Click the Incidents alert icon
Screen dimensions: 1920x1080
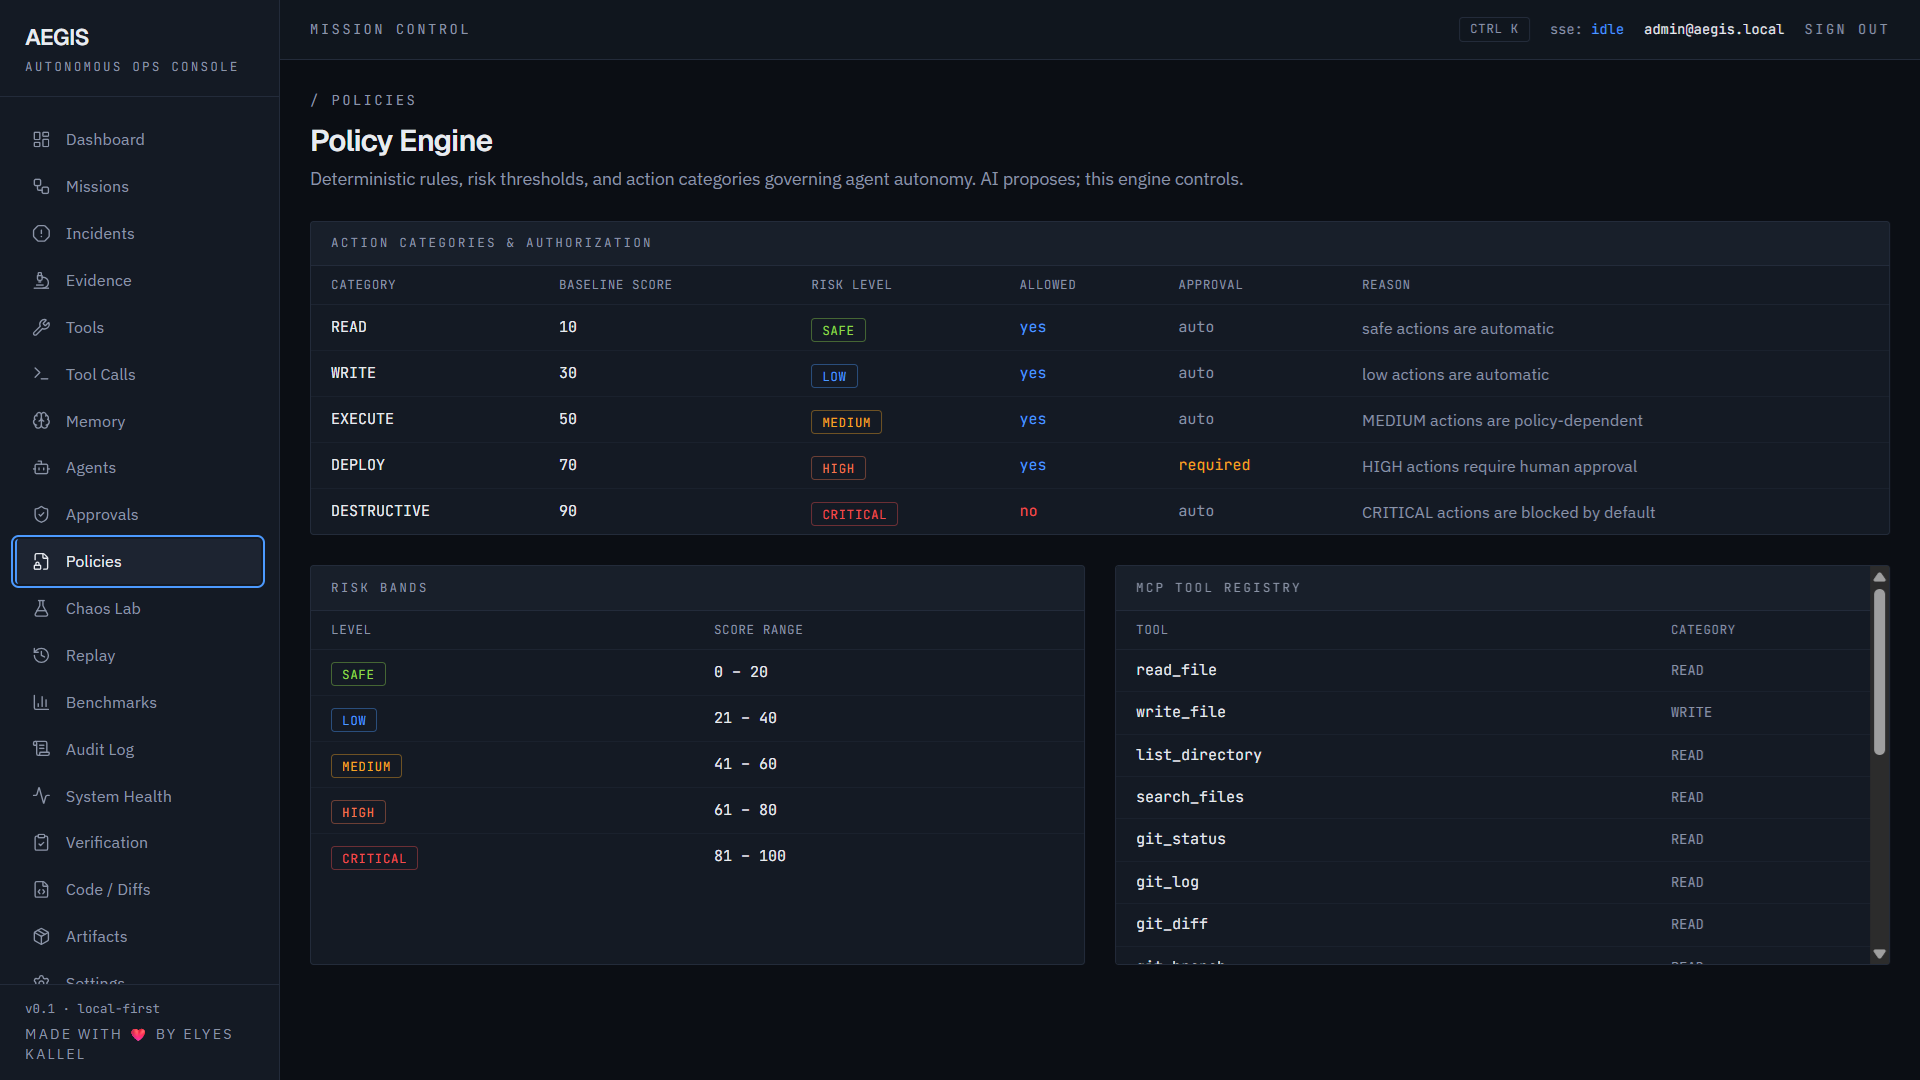pos(41,234)
